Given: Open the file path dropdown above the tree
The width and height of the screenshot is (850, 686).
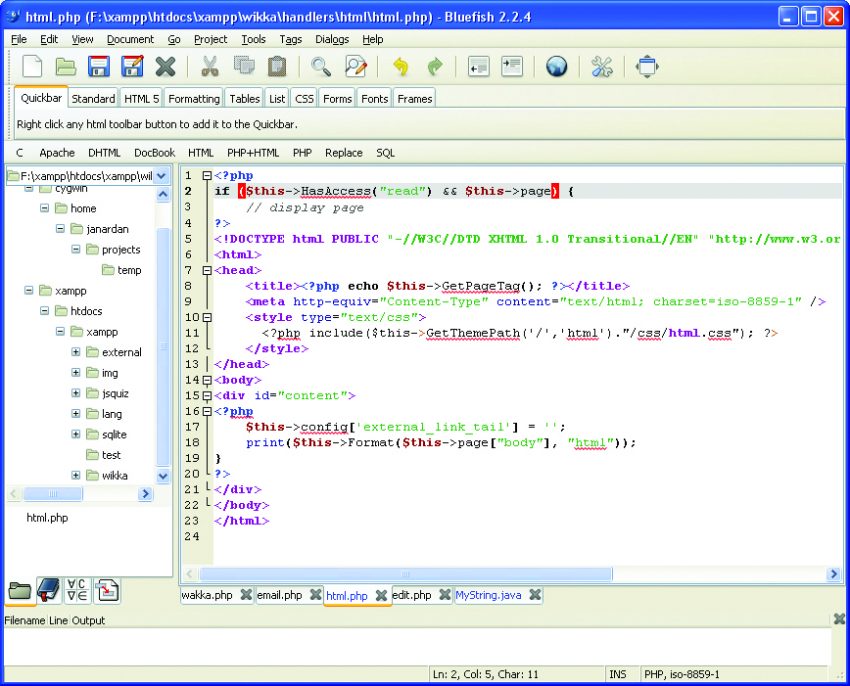Looking at the screenshot, I should (x=160, y=175).
